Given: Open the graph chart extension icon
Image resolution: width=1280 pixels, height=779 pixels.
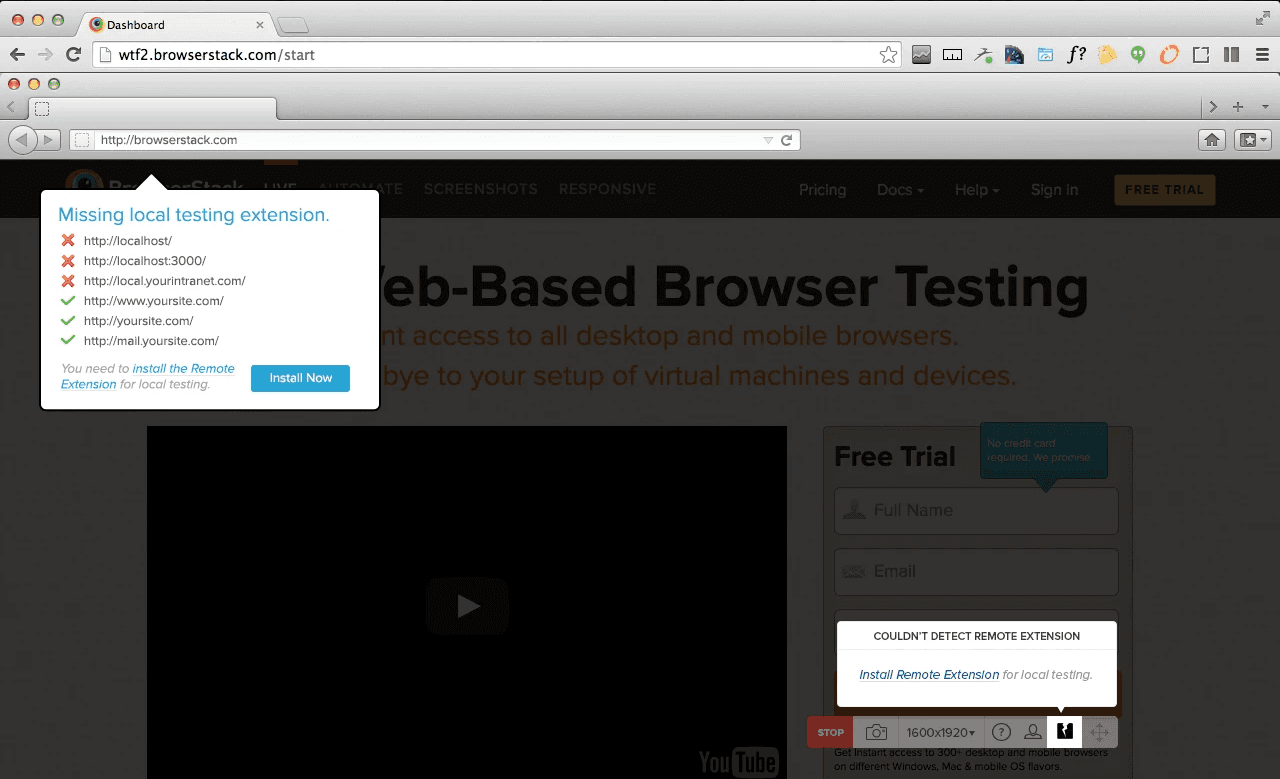Looking at the screenshot, I should [x=921, y=55].
